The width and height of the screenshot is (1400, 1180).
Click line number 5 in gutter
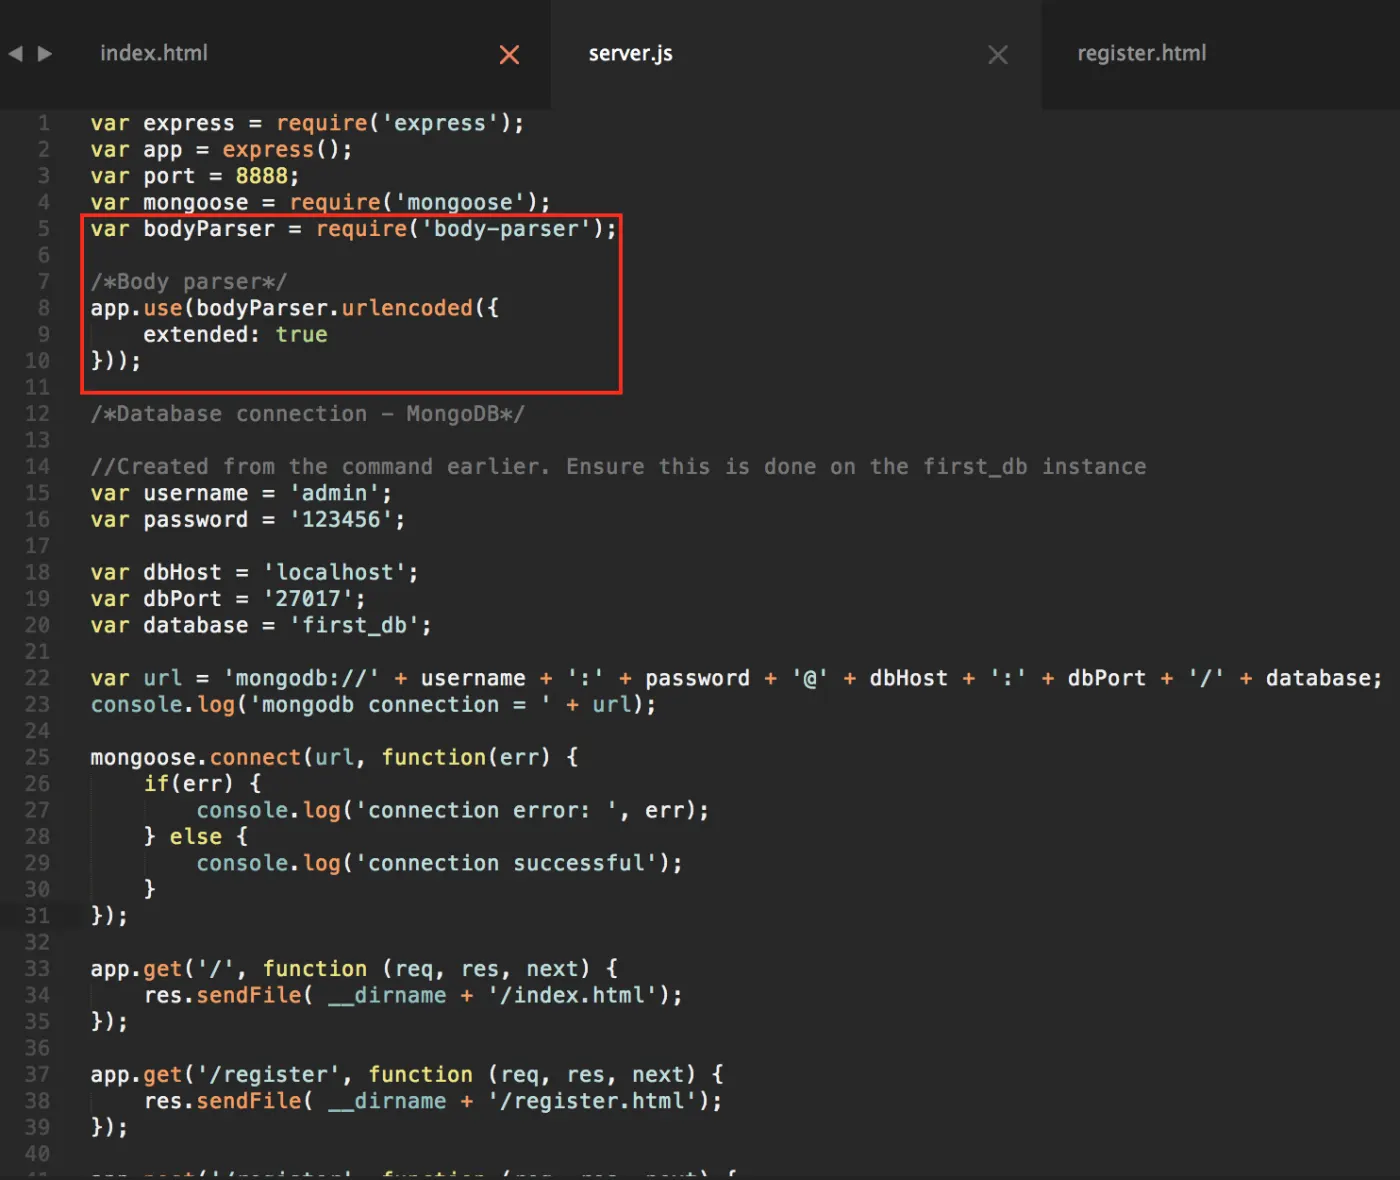click(44, 229)
